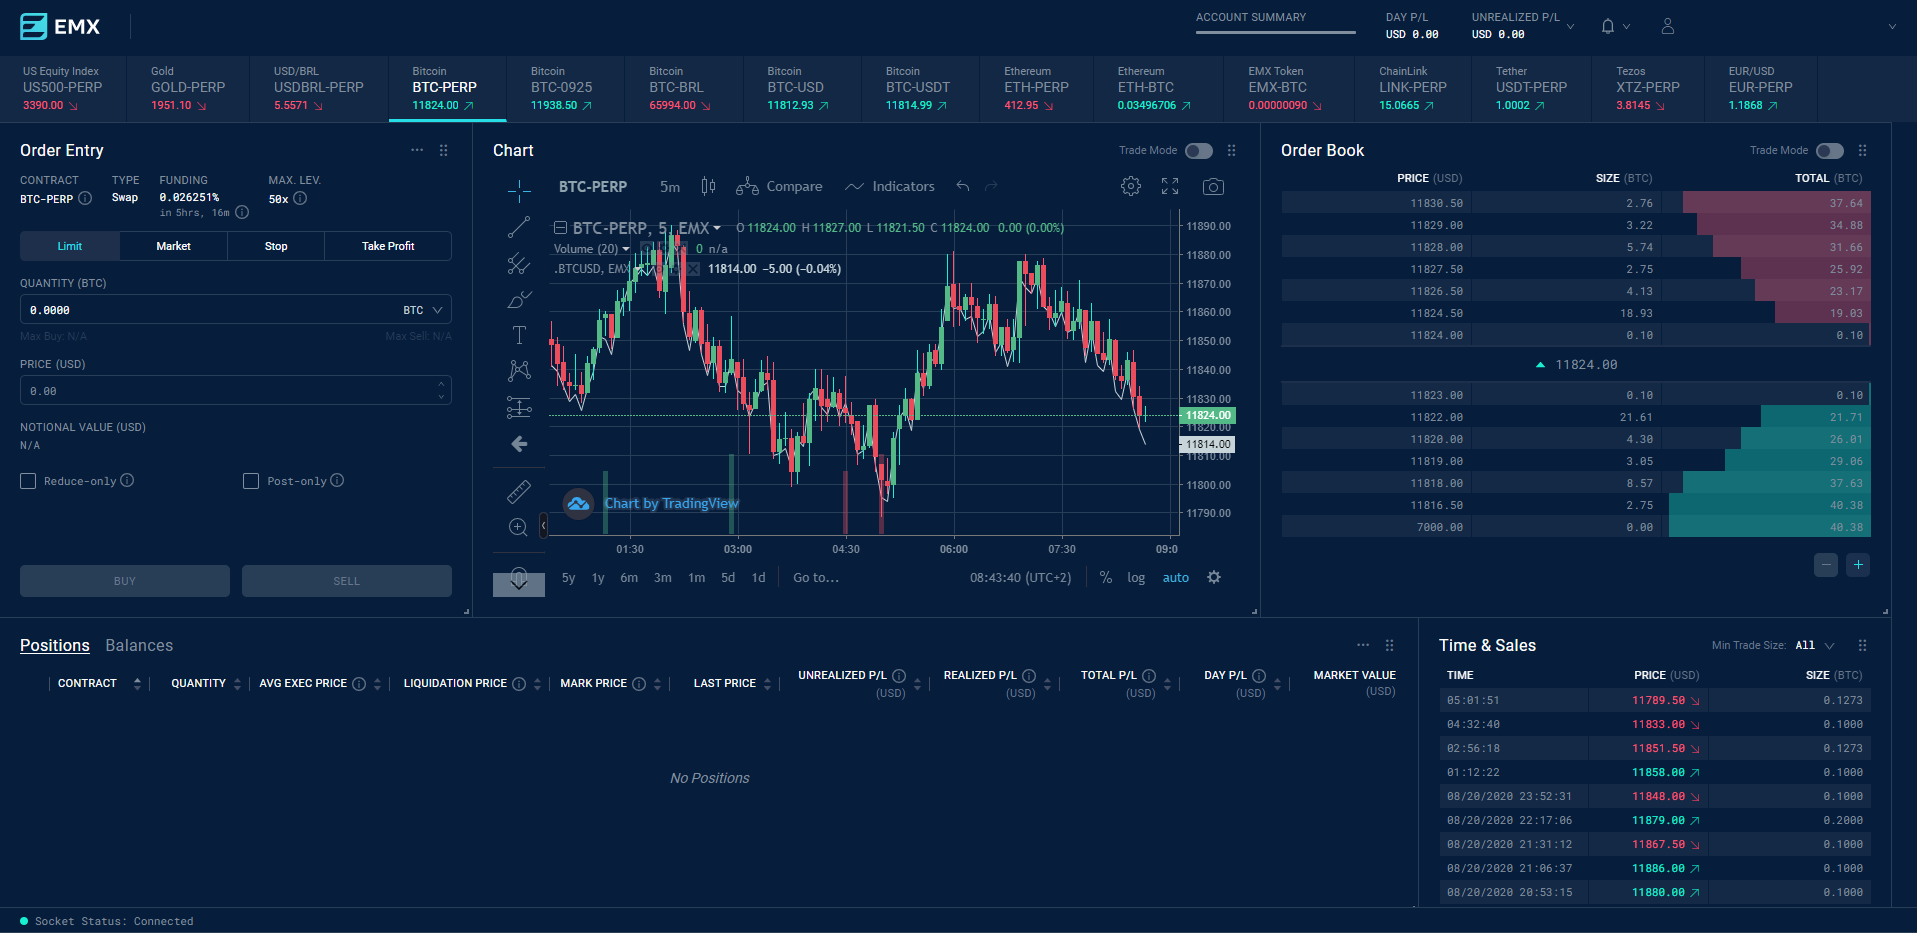Select the pitchfork drawing tool

point(519,264)
